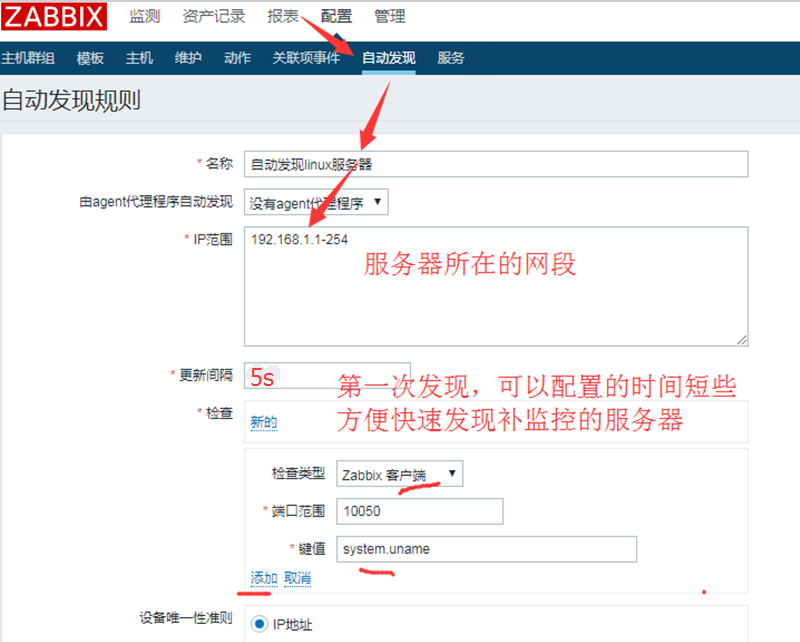The image size is (800, 642).
Task: Click the 添加 link to add check
Action: [x=264, y=578]
